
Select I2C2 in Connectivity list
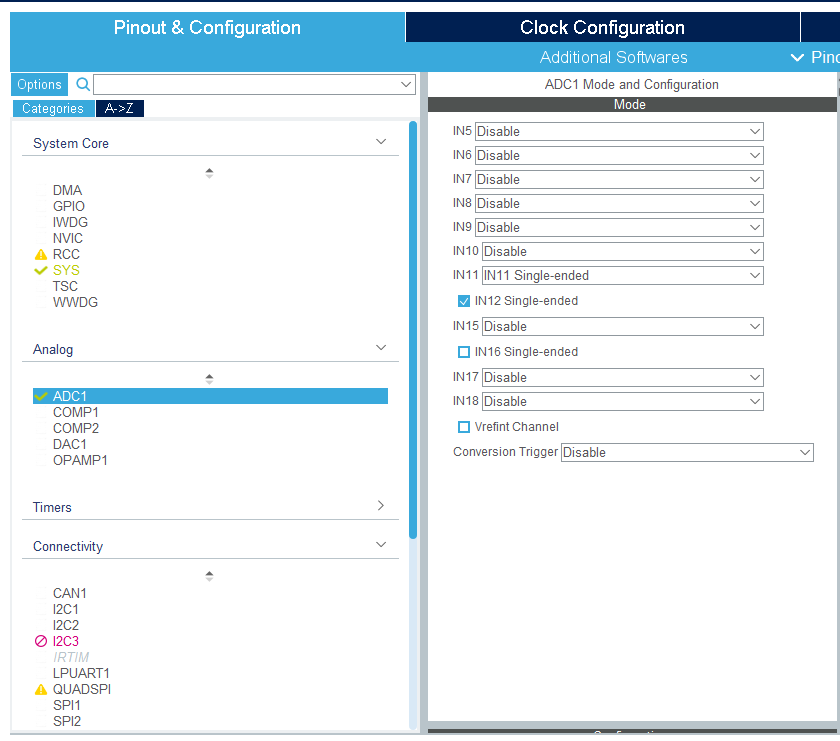[65, 626]
